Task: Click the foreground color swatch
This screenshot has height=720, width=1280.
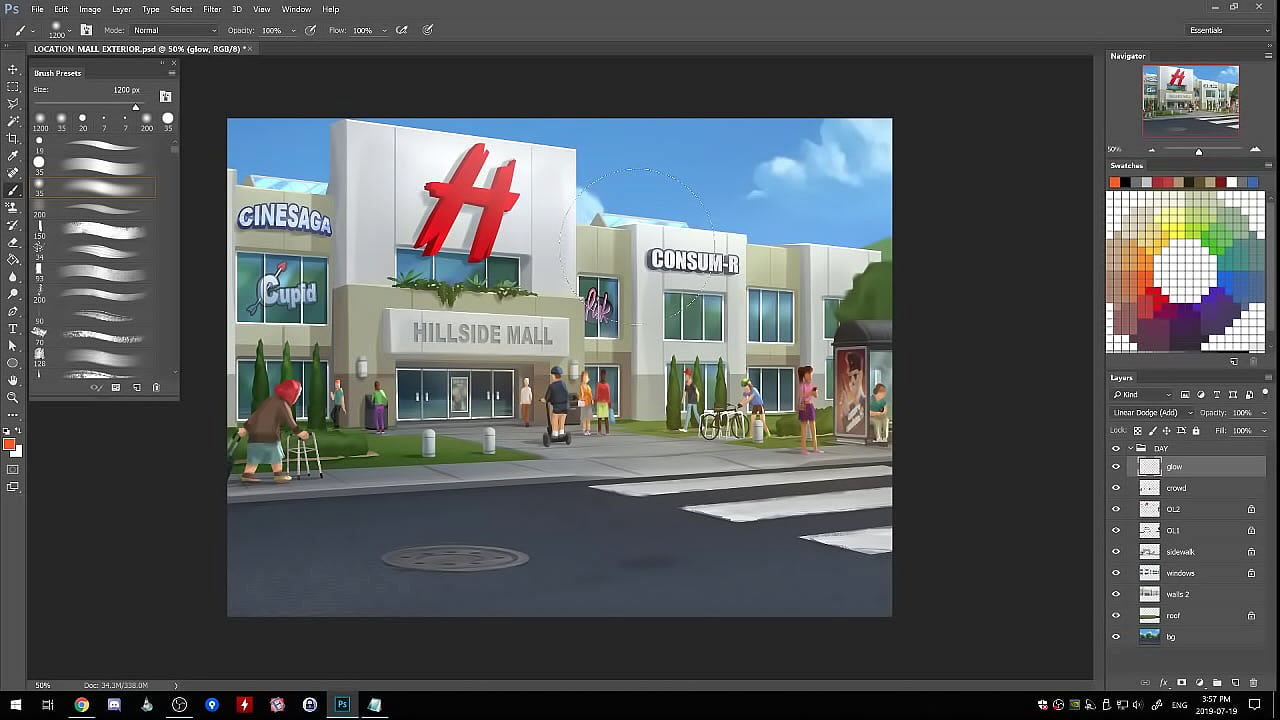Action: coord(9,444)
